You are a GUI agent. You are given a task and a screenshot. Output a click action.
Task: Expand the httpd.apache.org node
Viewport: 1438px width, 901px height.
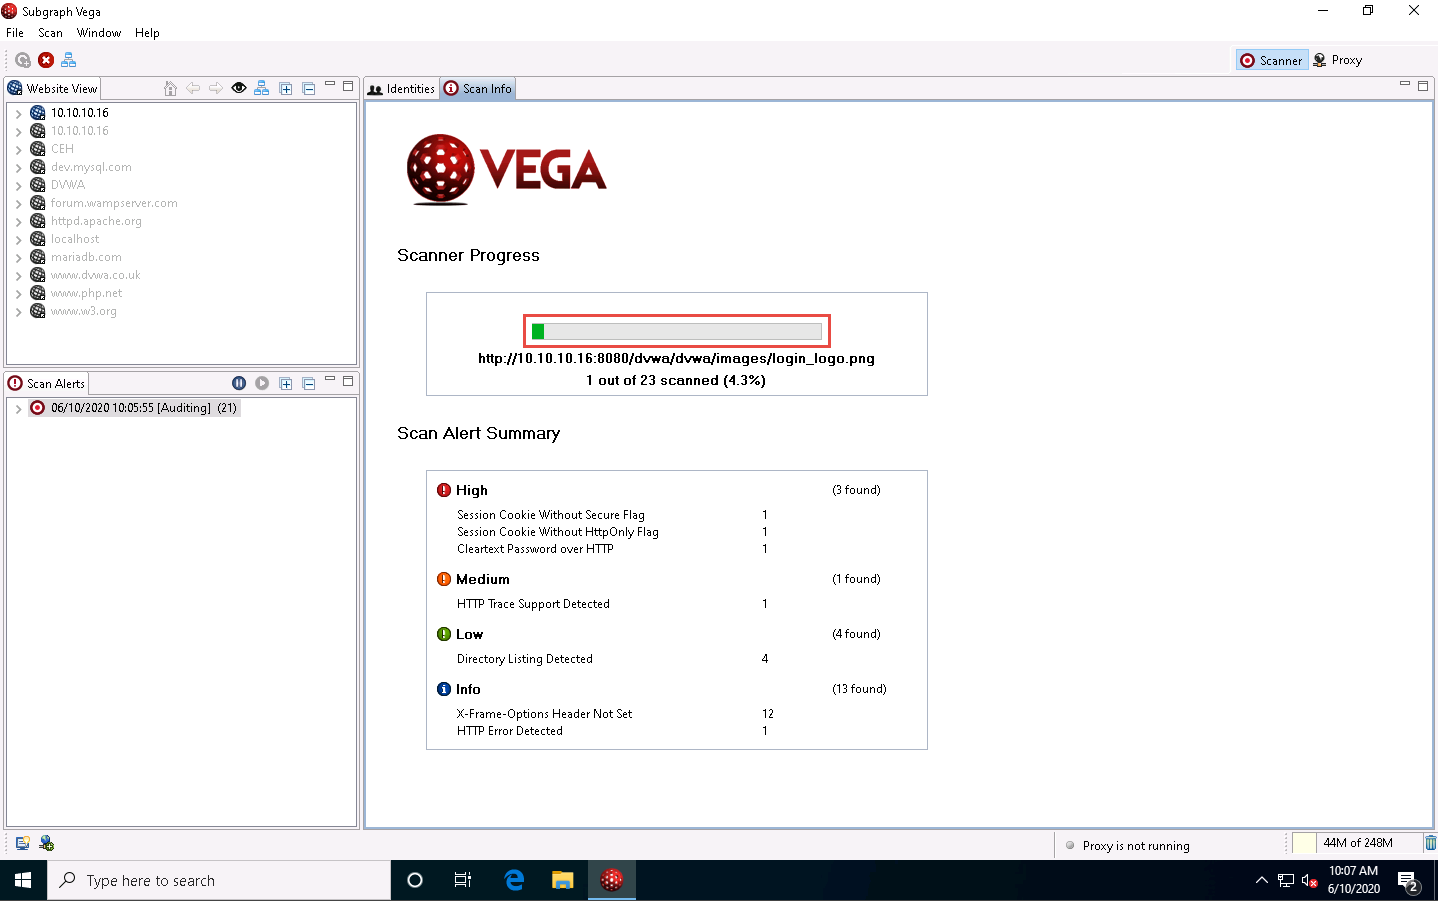(x=18, y=221)
